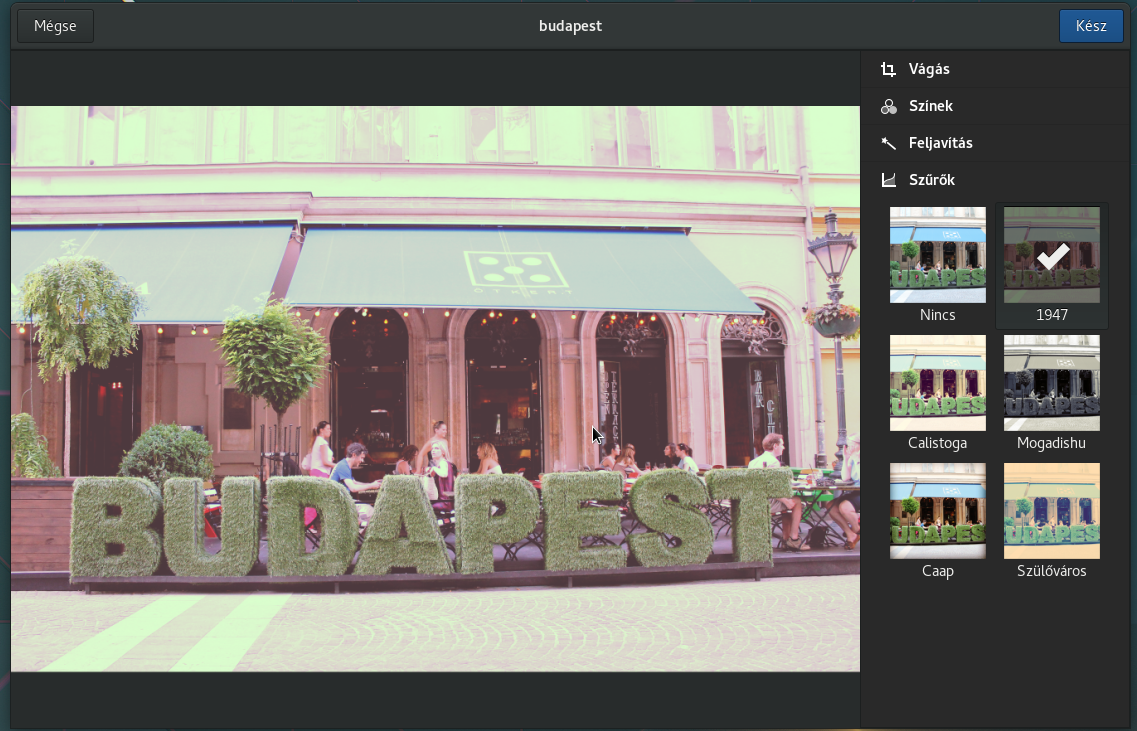
Task: Select the Caap filter thumbnail
Action: pos(937,511)
